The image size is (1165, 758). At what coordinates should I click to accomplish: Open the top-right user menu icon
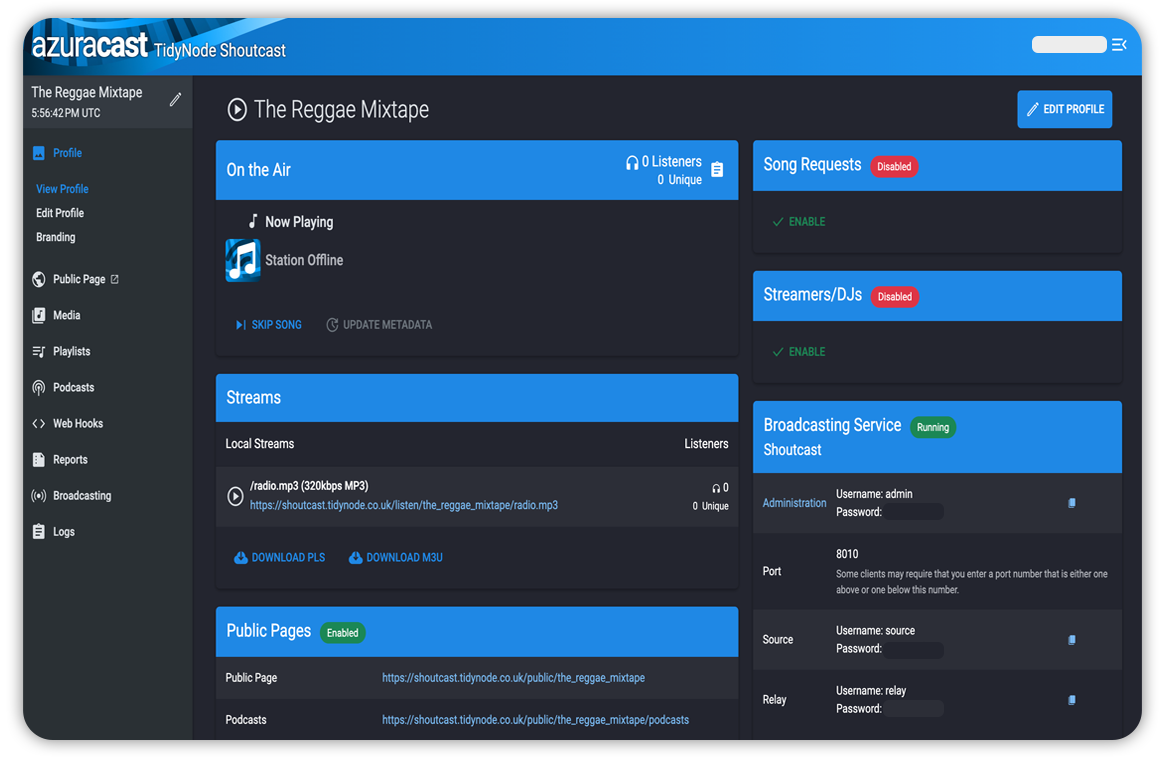pos(1119,44)
